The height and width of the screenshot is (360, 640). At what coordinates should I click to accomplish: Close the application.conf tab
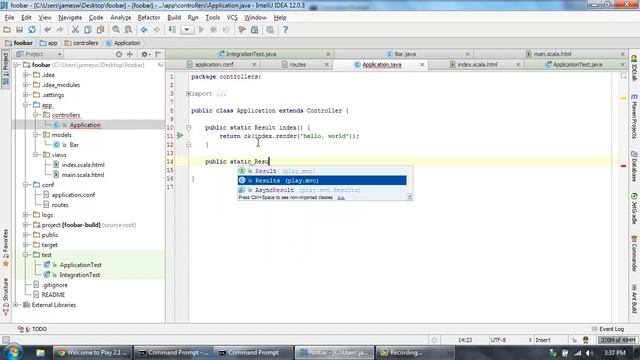[x=254, y=65]
